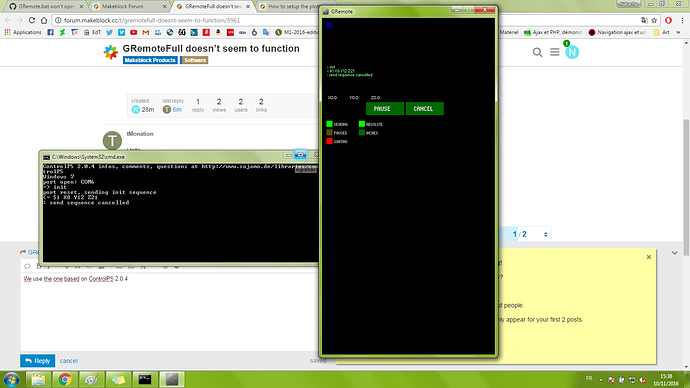Click the PAUSE button in GRemote
Image resolution: width=690 pixels, height=388 pixels.
(x=385, y=109)
